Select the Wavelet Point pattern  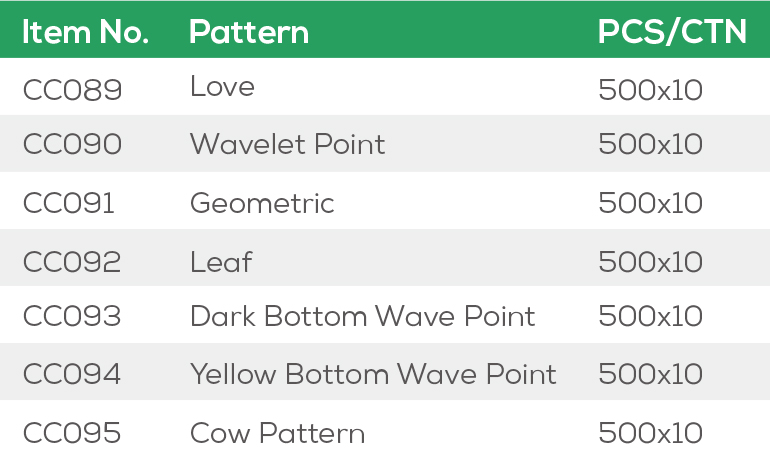[287, 145]
